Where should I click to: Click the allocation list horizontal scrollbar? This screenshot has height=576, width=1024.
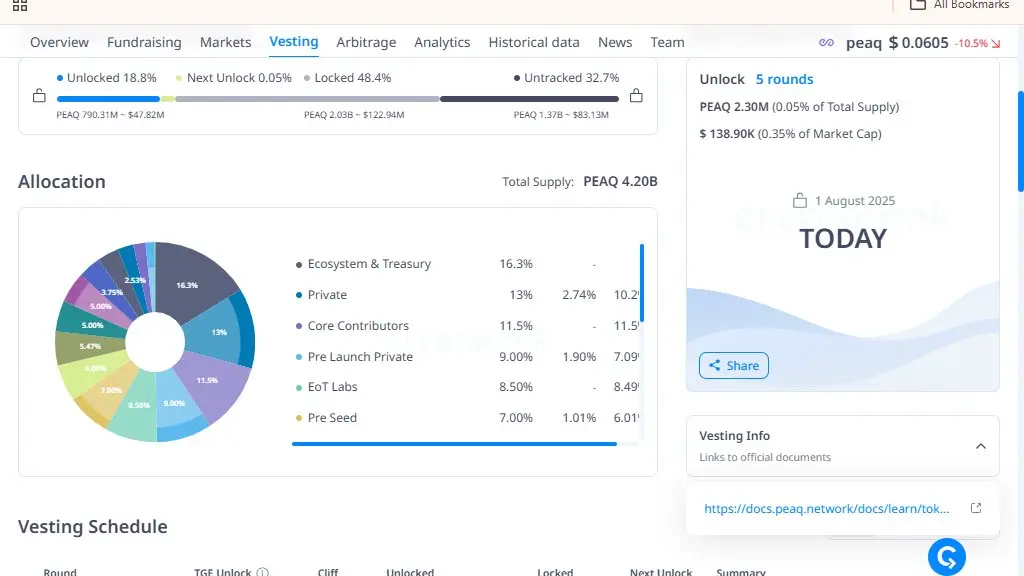coord(455,444)
